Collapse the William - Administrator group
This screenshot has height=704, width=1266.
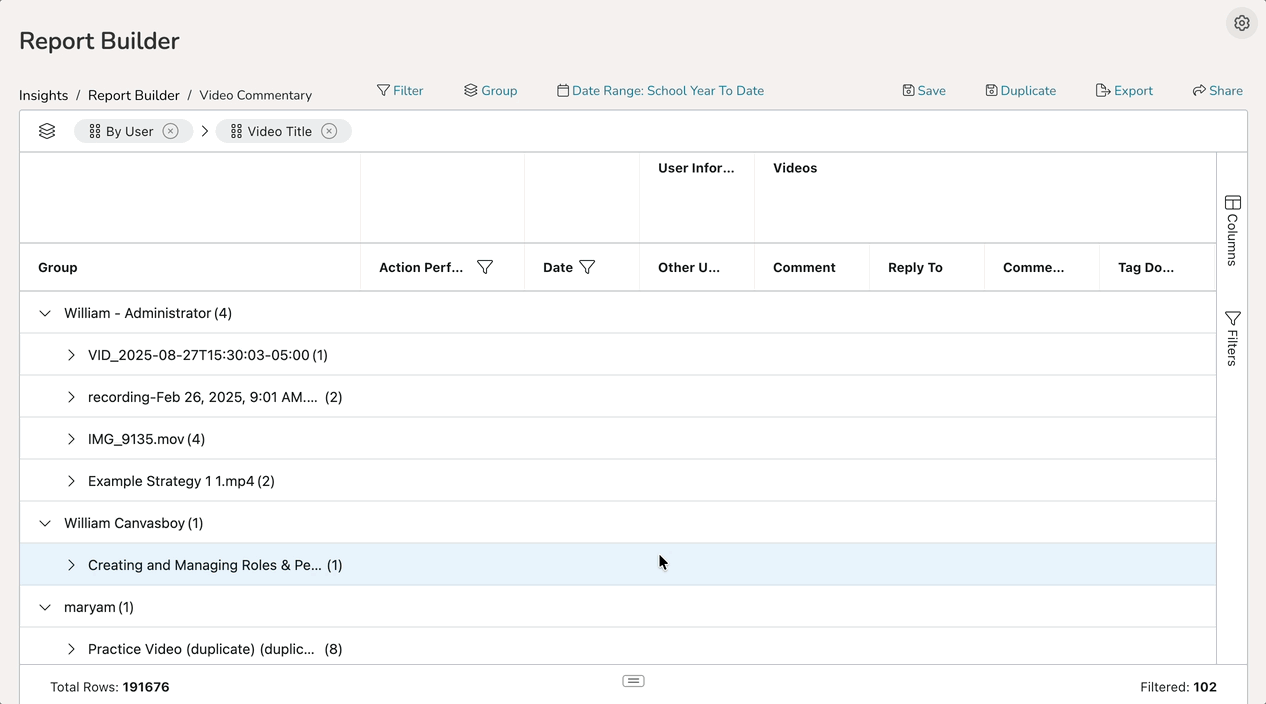[x=45, y=313]
